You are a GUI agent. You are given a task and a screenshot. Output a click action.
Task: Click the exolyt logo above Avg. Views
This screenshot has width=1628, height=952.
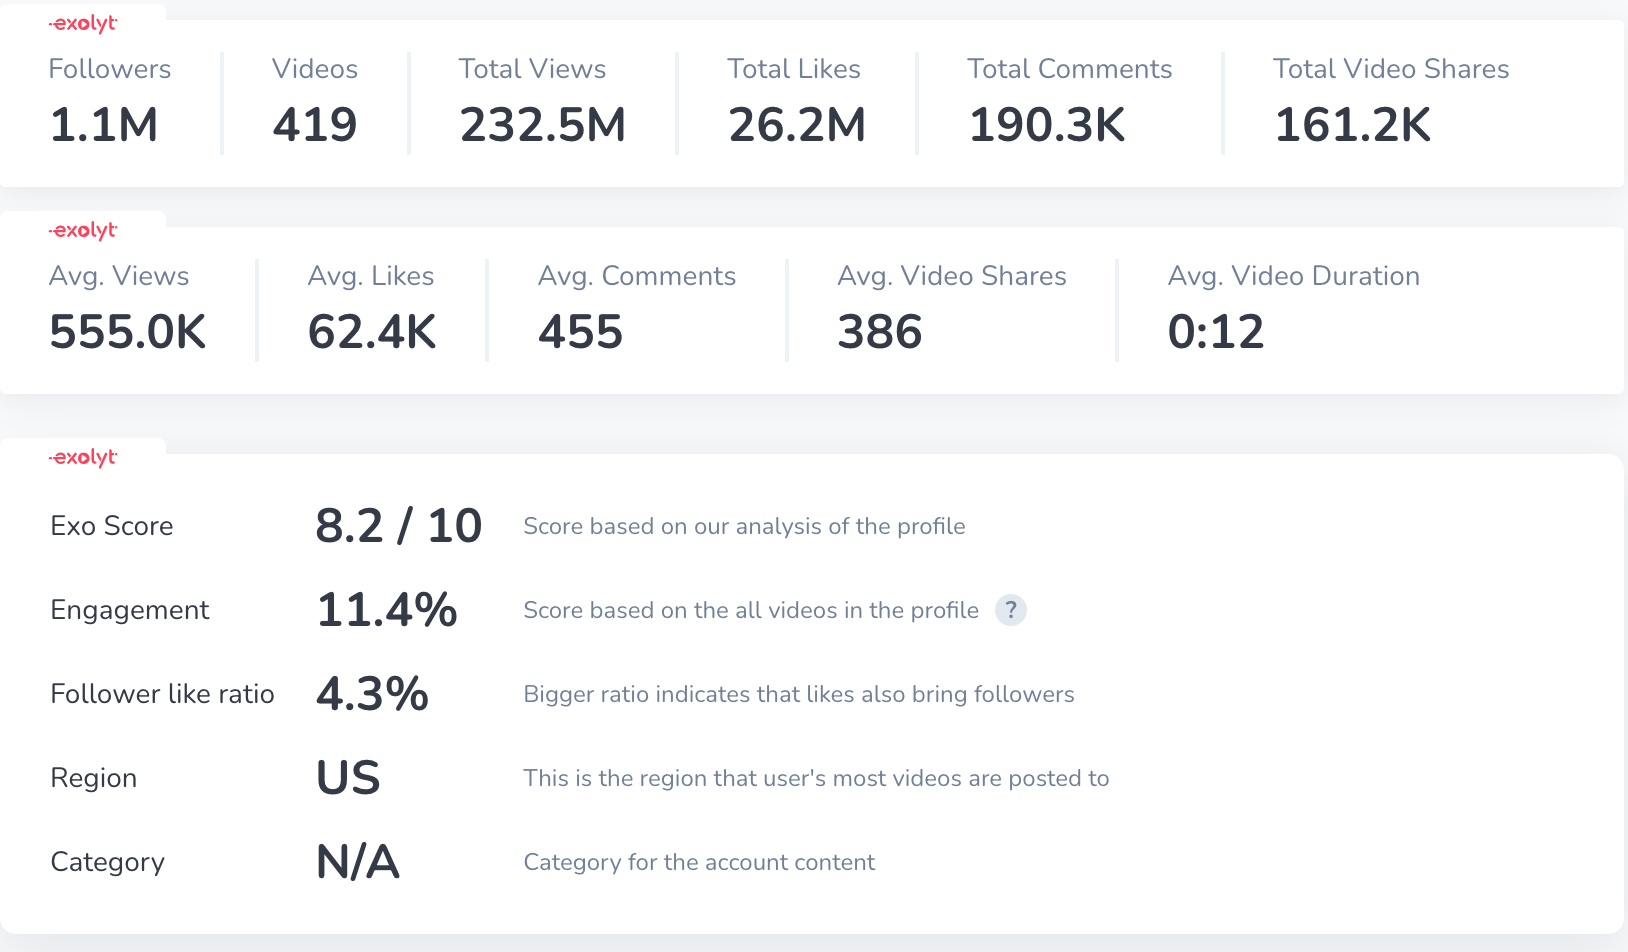(x=84, y=231)
